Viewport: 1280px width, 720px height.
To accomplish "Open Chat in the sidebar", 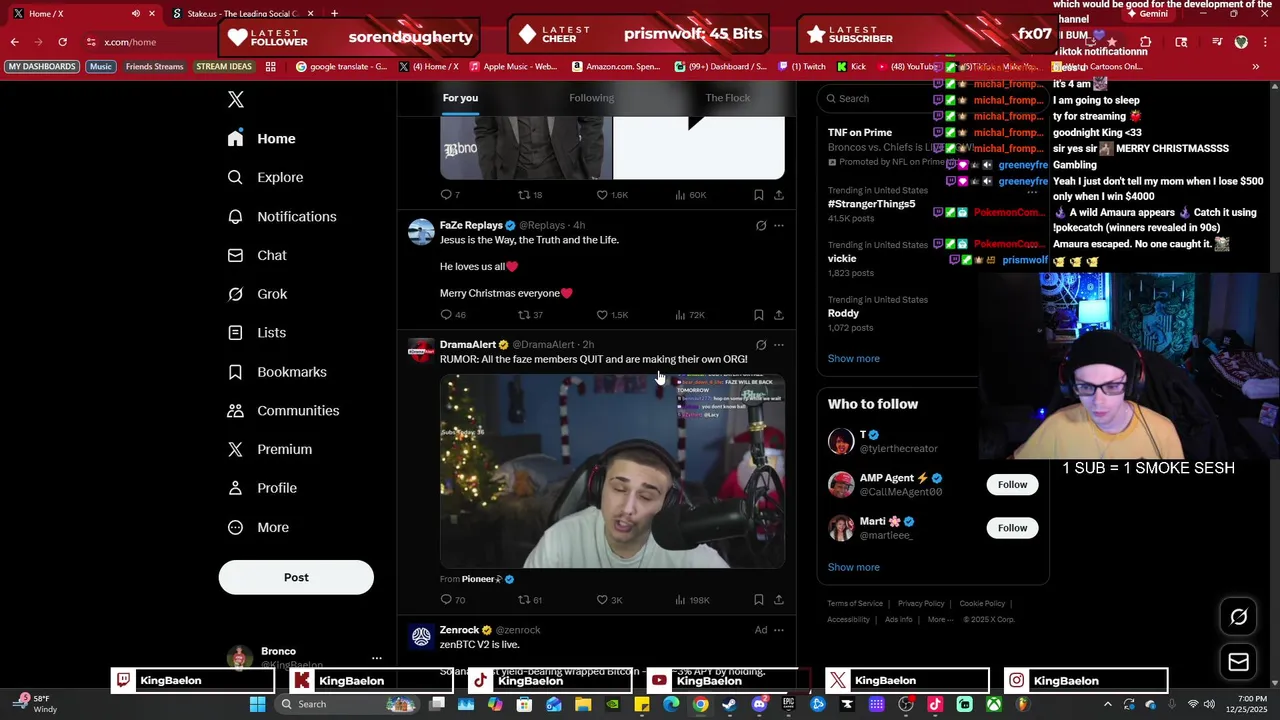I will pos(257,255).
